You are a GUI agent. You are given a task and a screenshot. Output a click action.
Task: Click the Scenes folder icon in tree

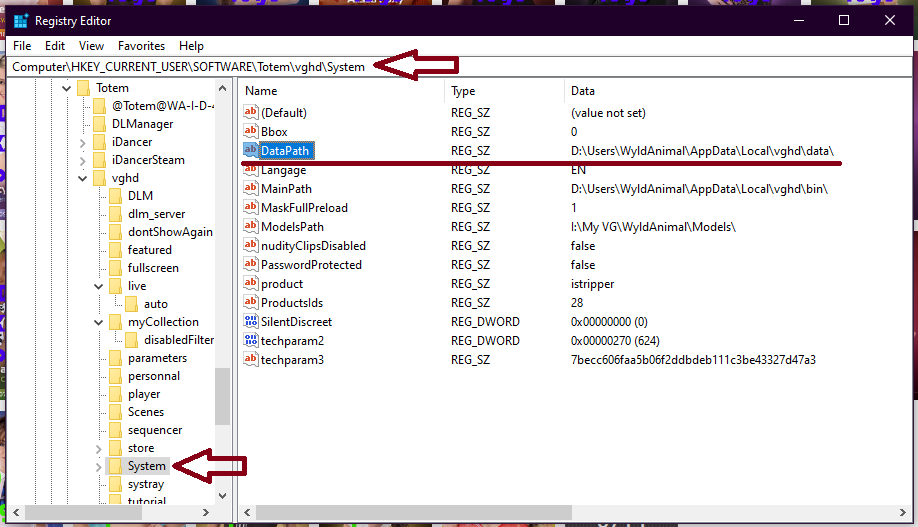coord(116,412)
